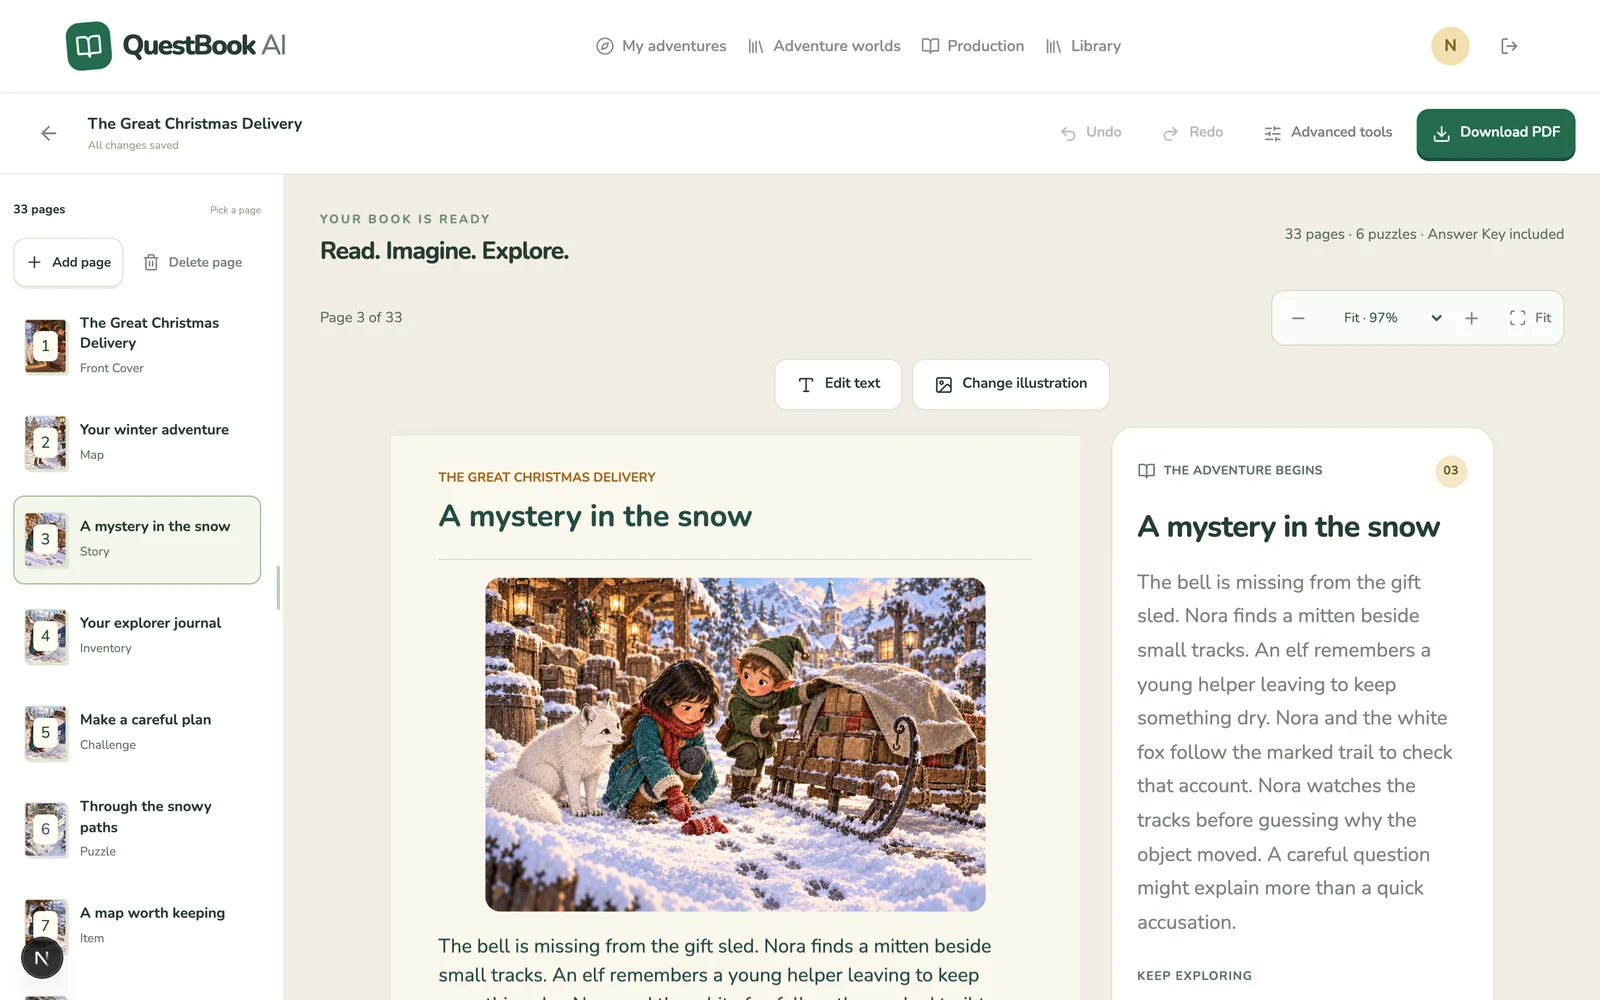Click the QuestBook AI wordmark
Image resolution: width=1600 pixels, height=1000 pixels.
[x=204, y=46]
